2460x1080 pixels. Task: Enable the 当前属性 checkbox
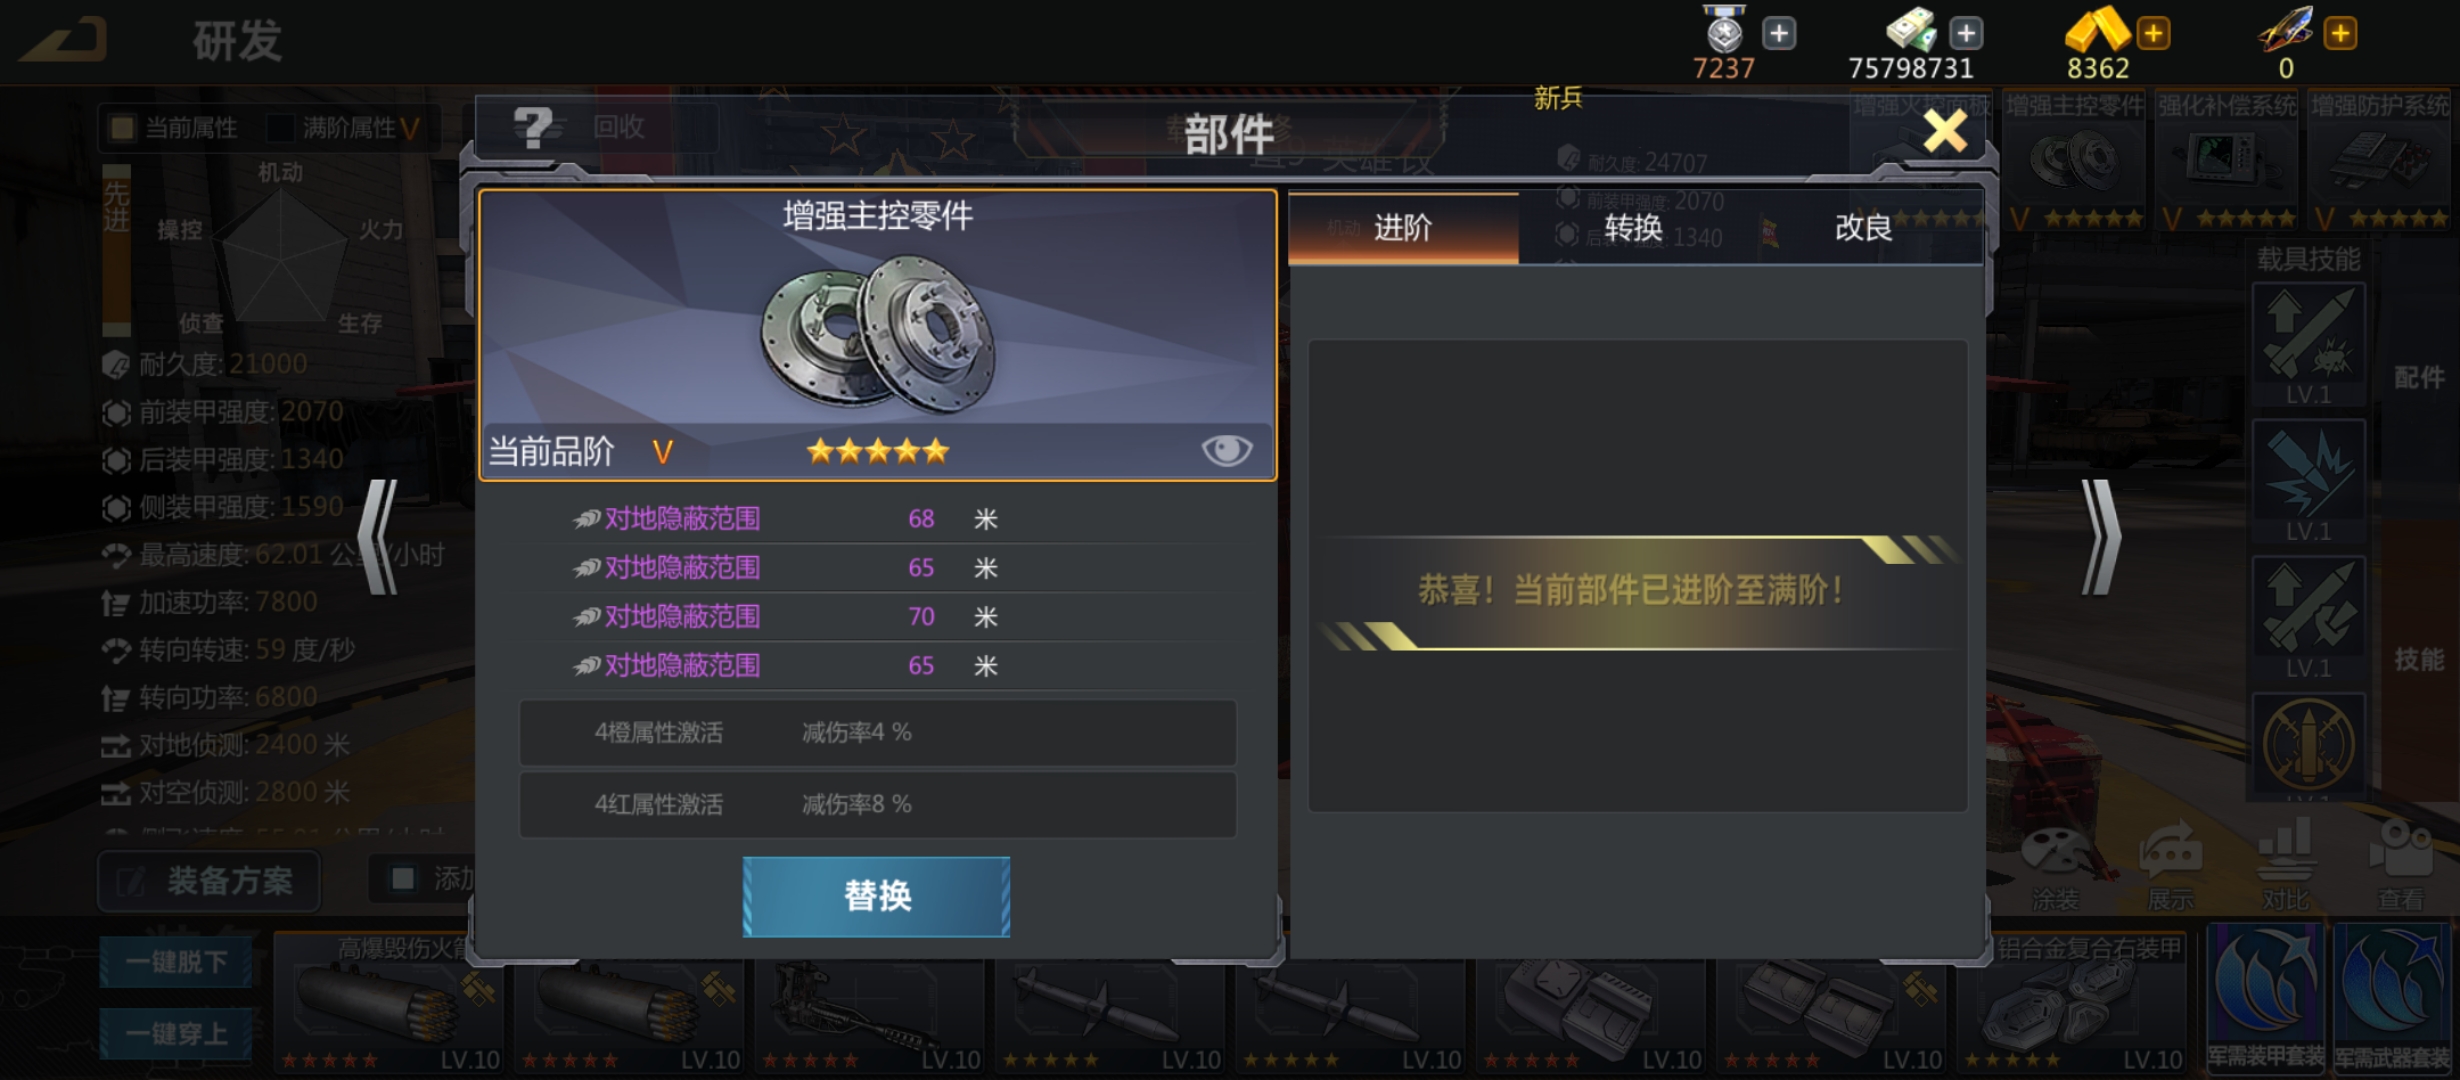coord(122,128)
